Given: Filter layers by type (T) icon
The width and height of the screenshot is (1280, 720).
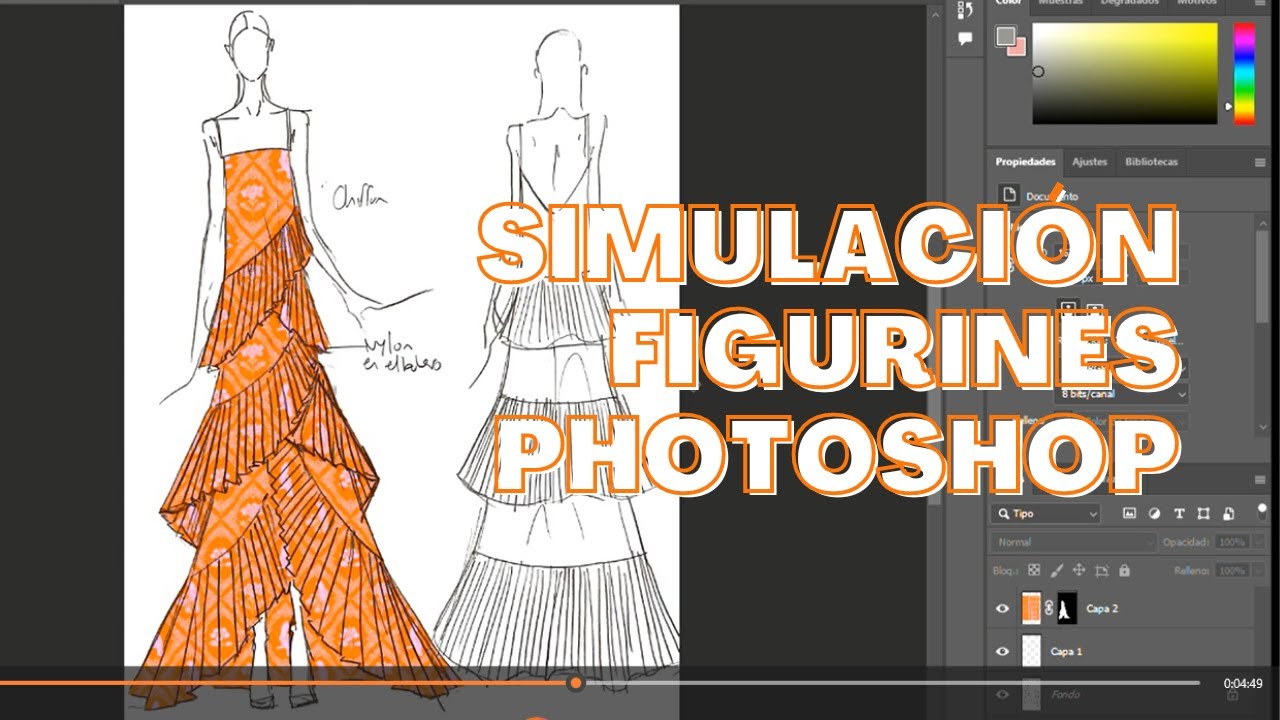Looking at the screenshot, I should click(x=1179, y=513).
